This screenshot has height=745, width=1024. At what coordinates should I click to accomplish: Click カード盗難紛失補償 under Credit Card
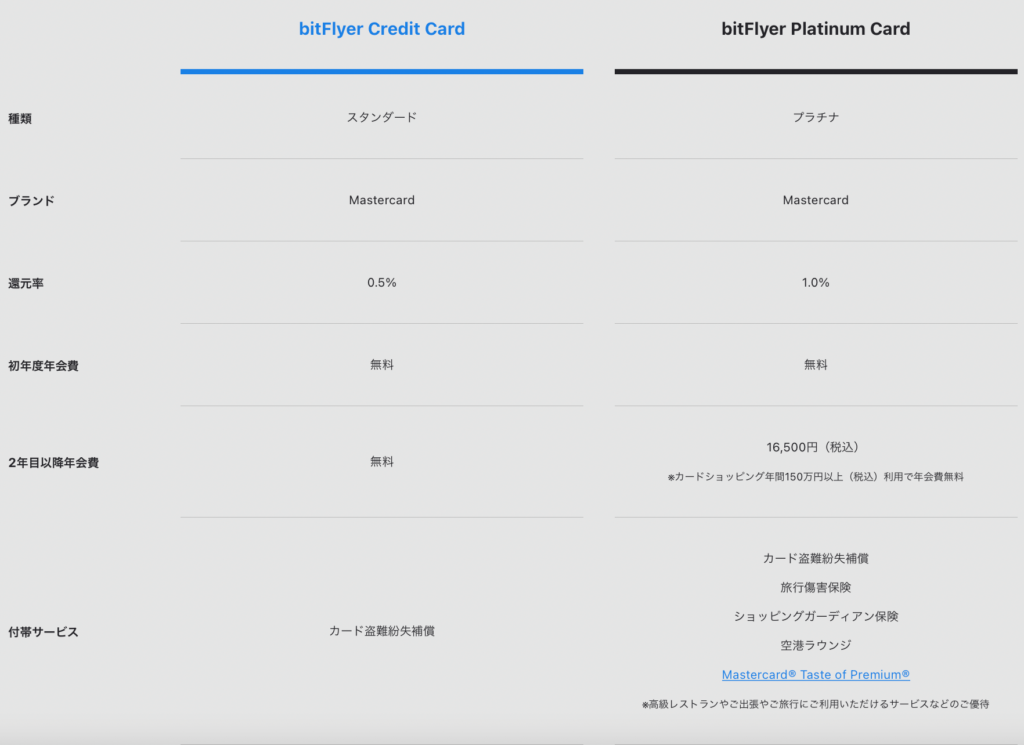point(382,631)
